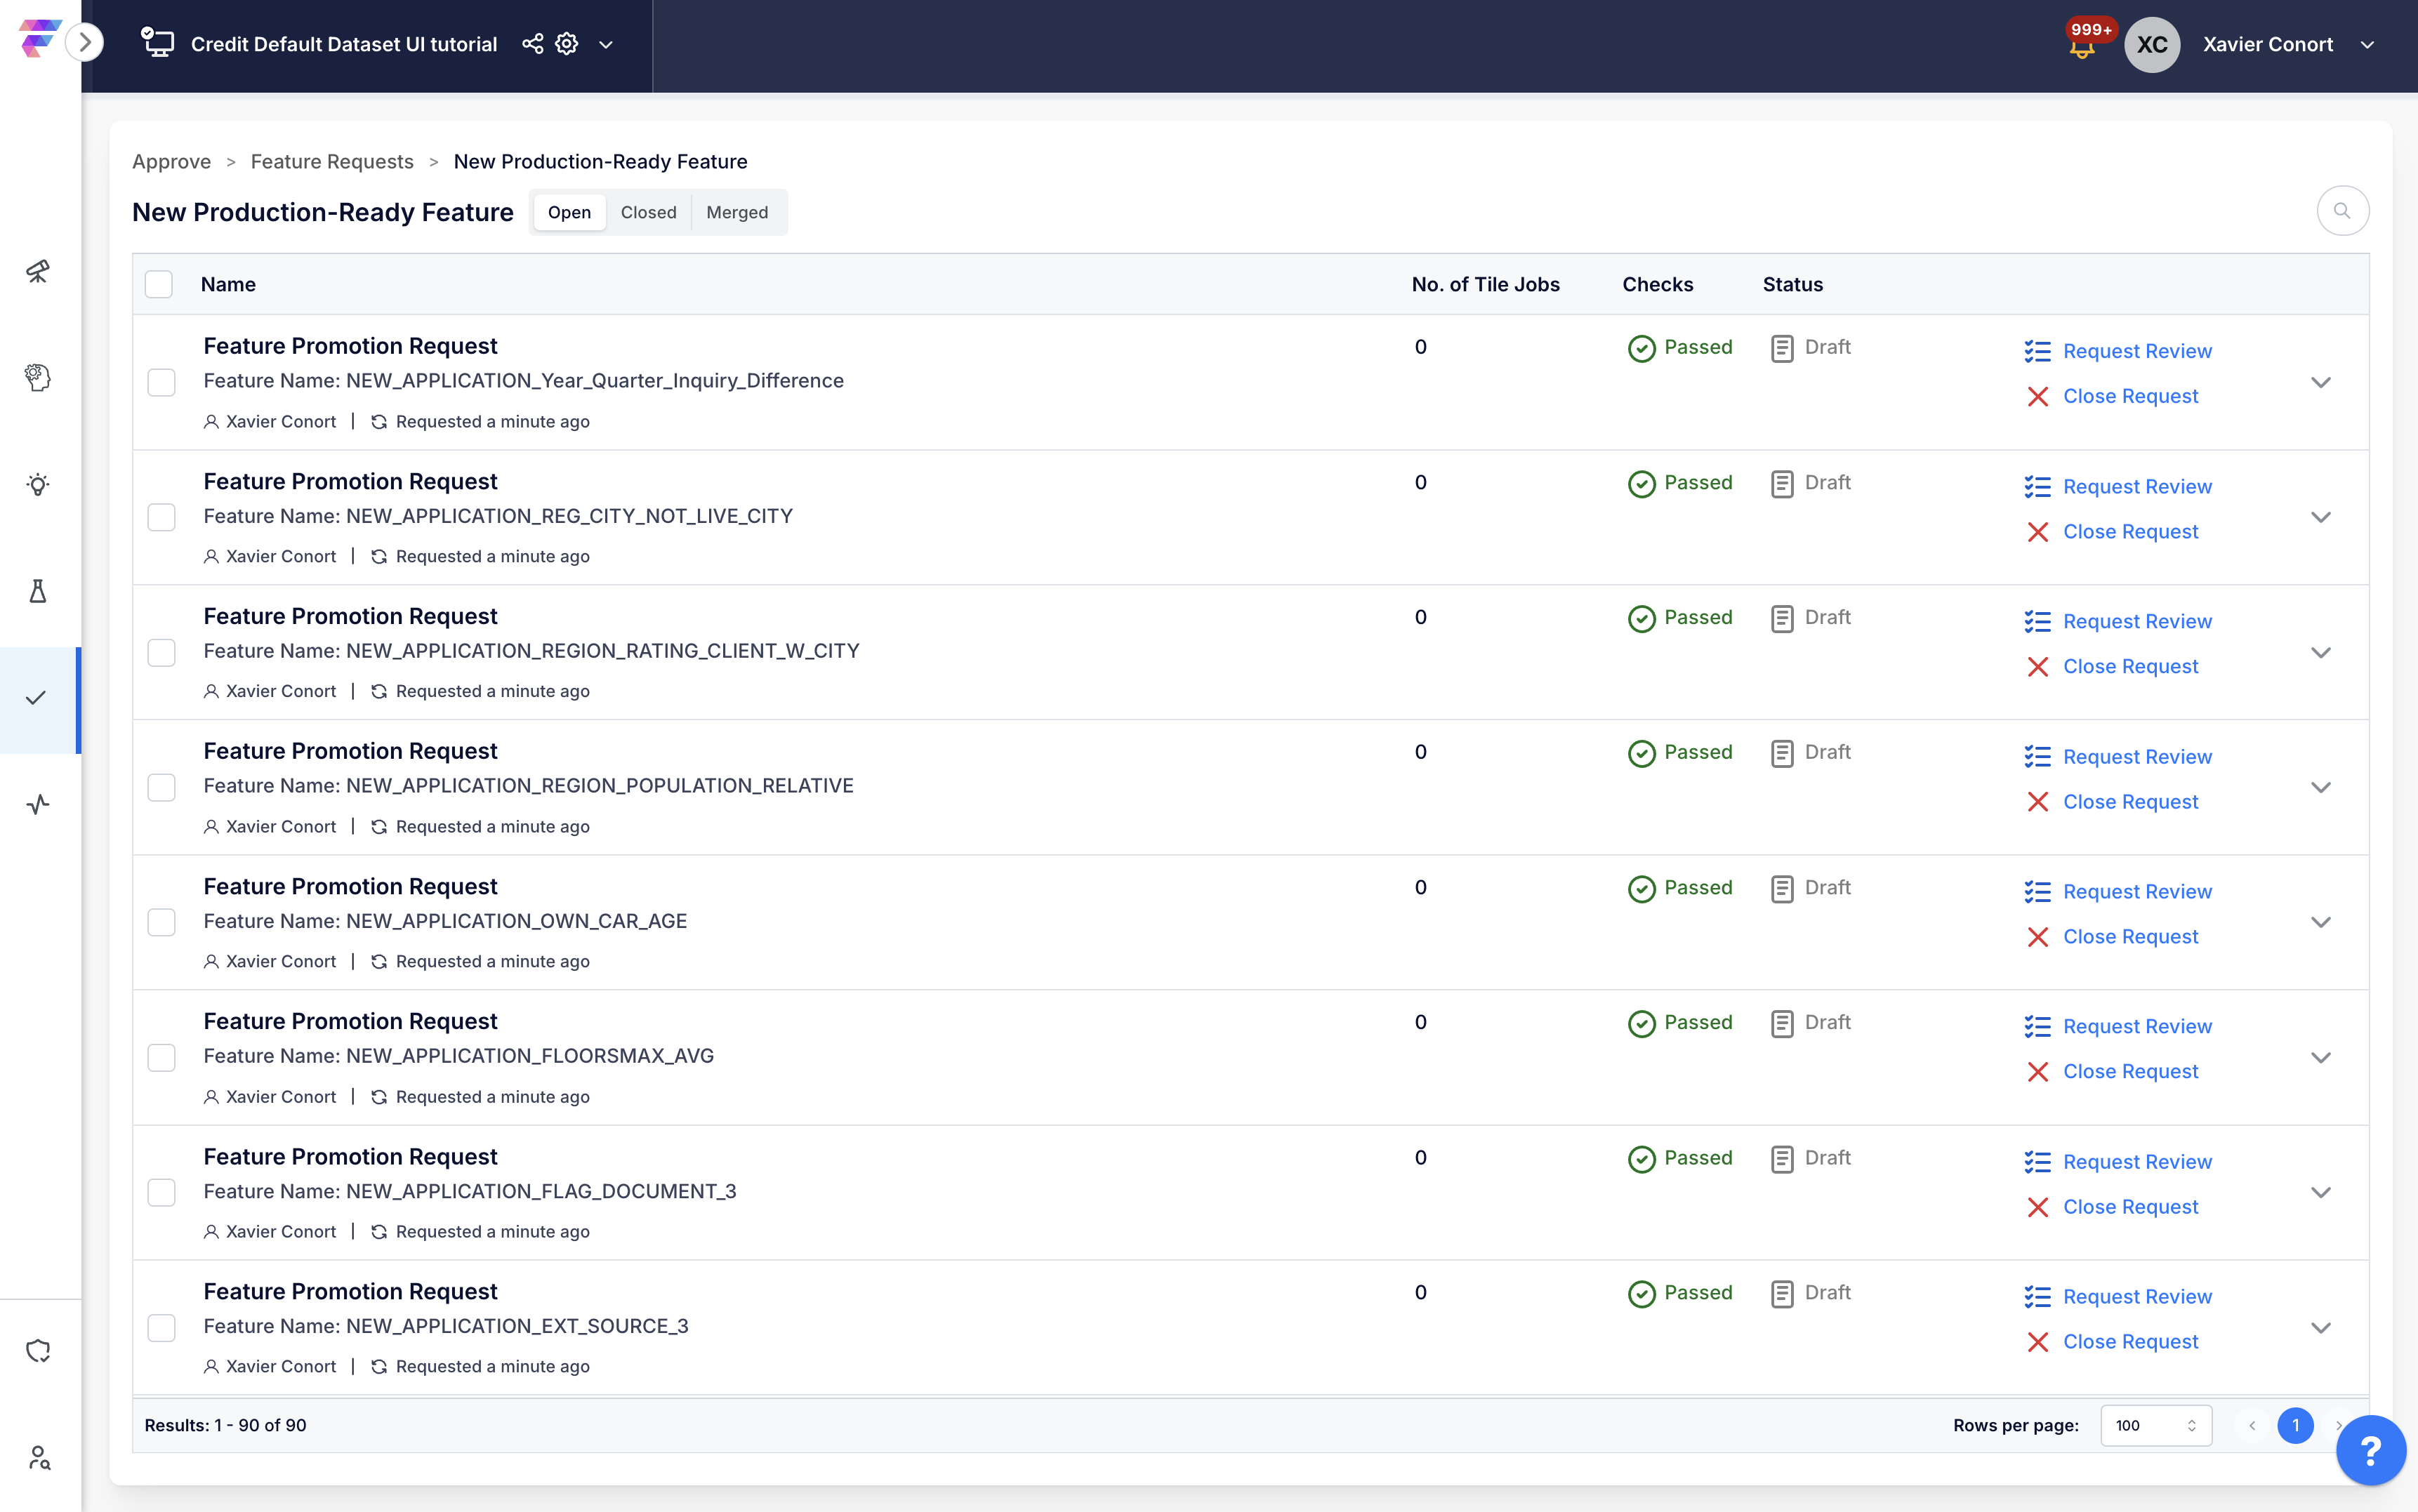
Task: Click Feature Requests breadcrumb link
Action: (332, 161)
